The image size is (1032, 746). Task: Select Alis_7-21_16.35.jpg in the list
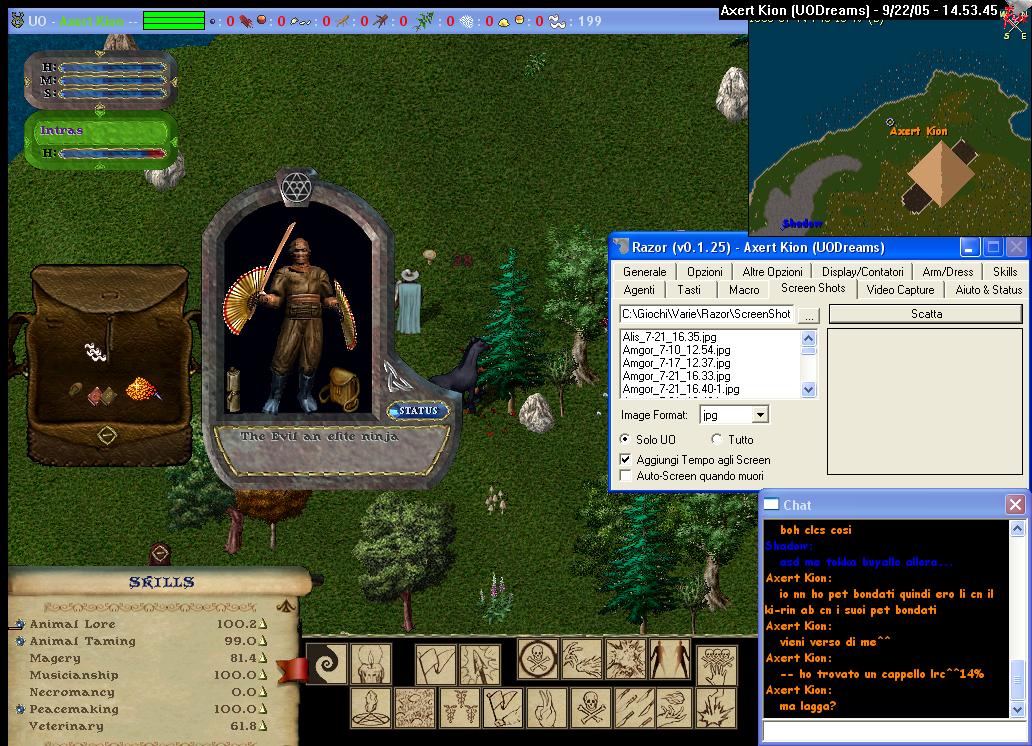click(x=669, y=336)
